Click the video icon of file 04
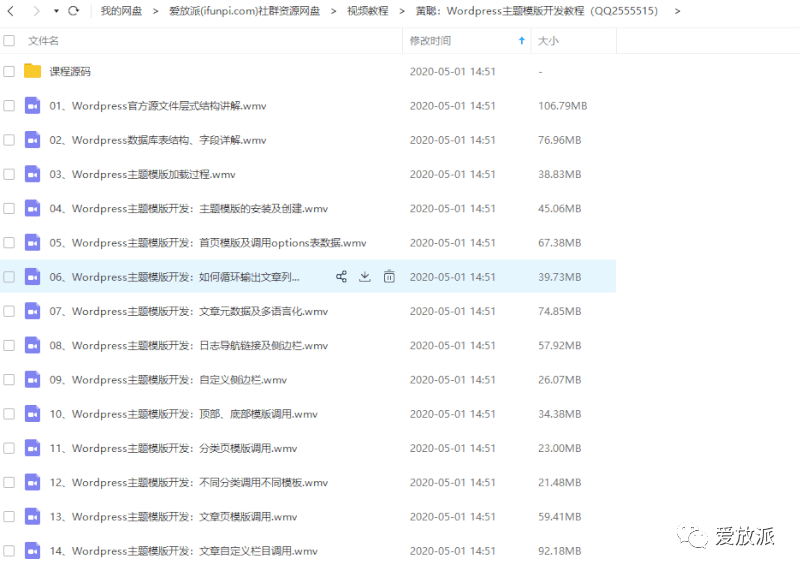The width and height of the screenshot is (800, 571). (33, 208)
